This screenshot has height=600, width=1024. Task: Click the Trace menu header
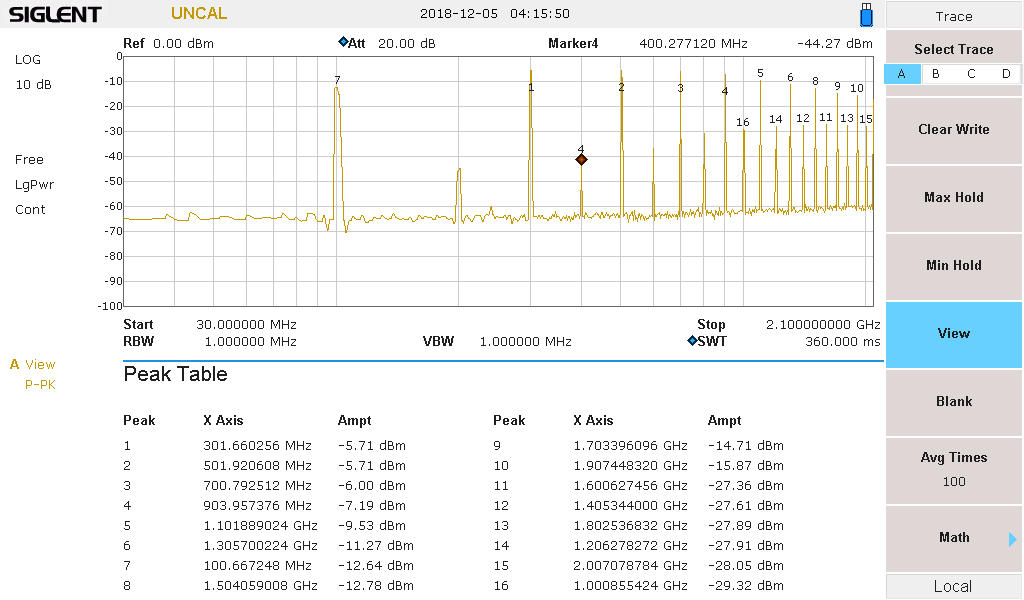(953, 16)
